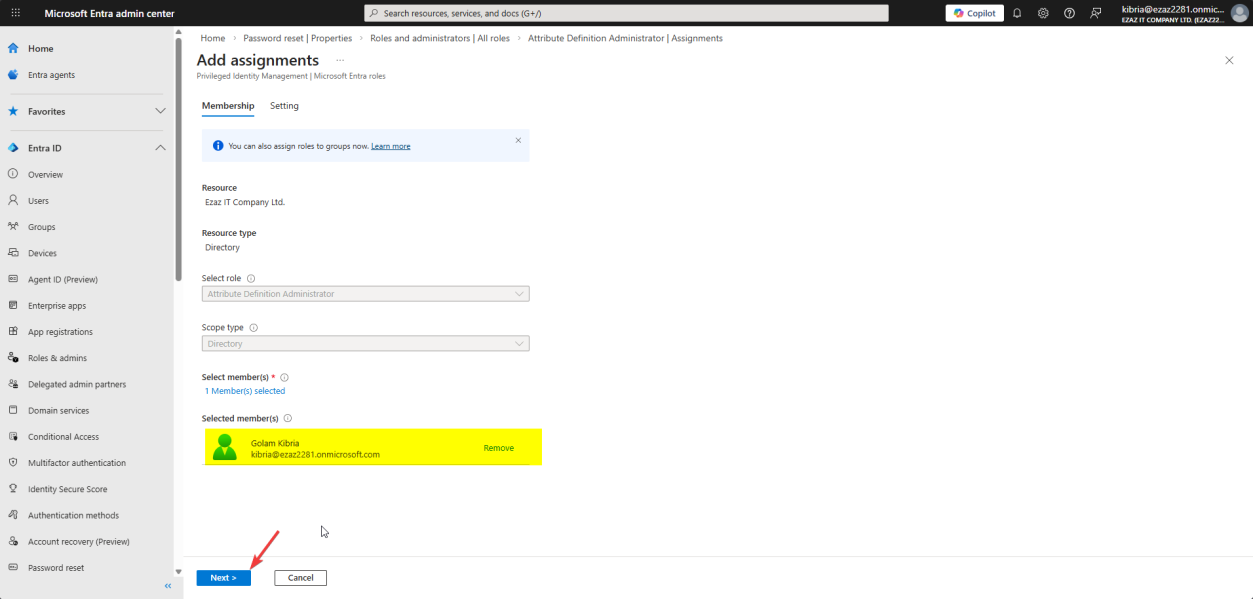Open the App registrations icon
Viewport: 1253px width, 599px height.
(13, 332)
